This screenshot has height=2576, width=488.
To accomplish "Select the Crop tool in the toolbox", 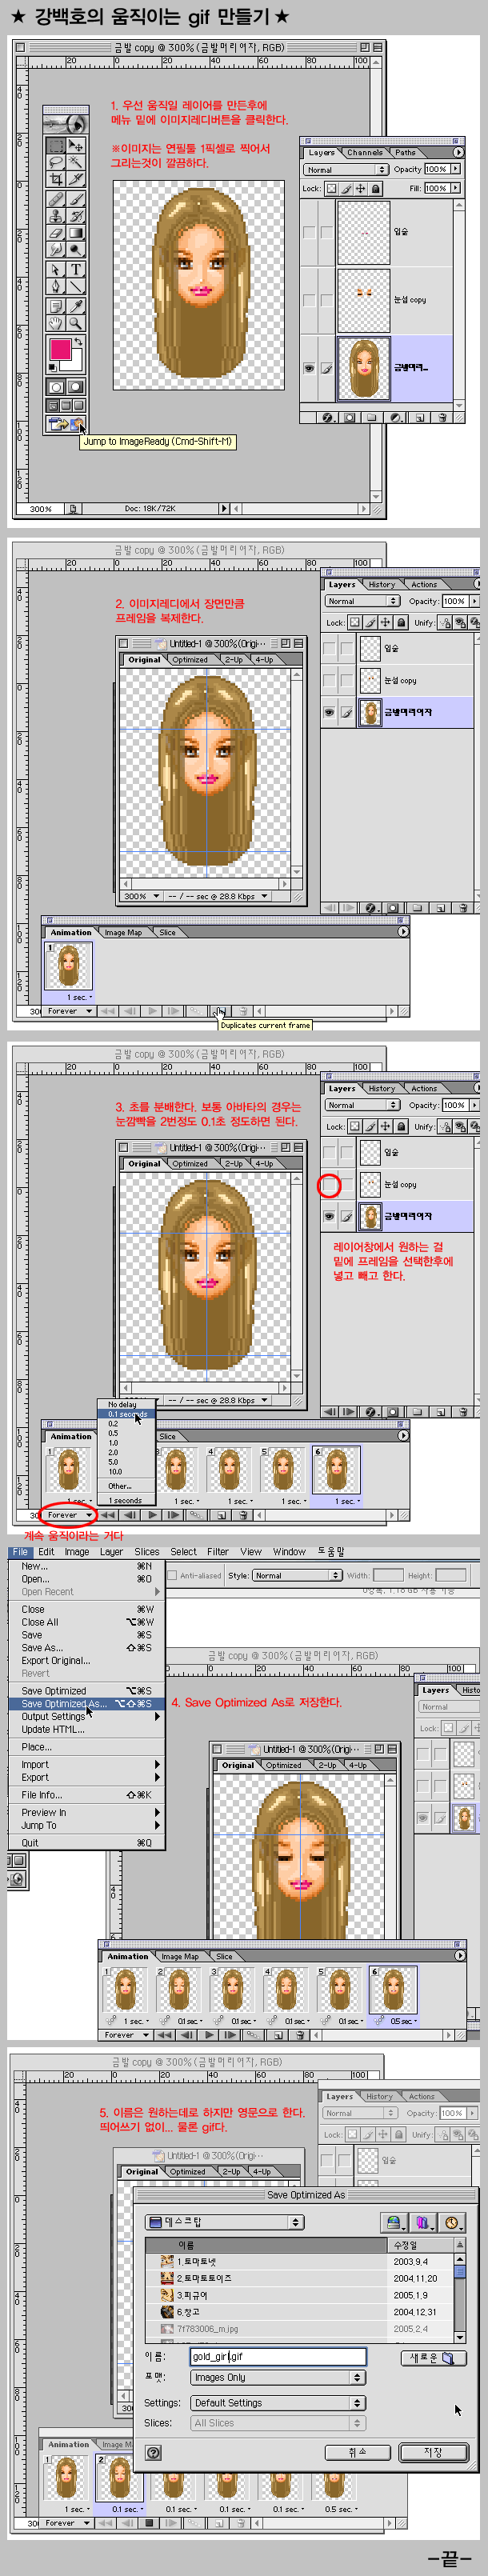I will [56, 179].
